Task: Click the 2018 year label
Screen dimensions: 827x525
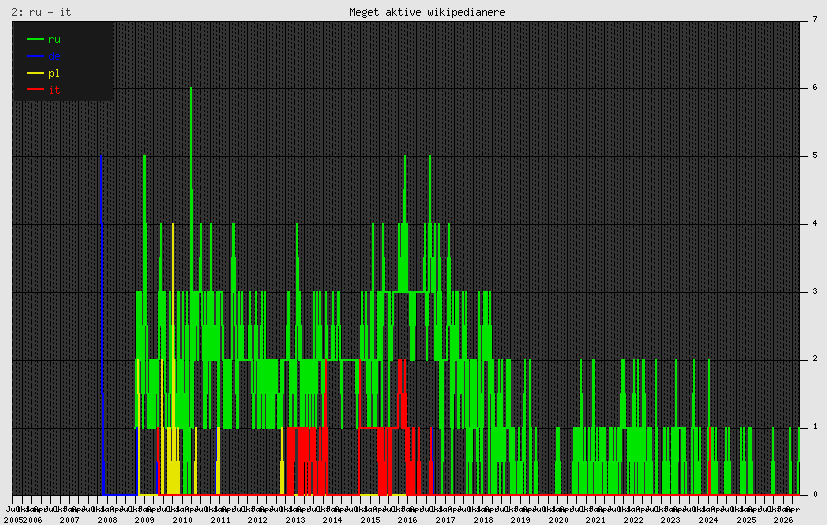Action: tap(483, 520)
